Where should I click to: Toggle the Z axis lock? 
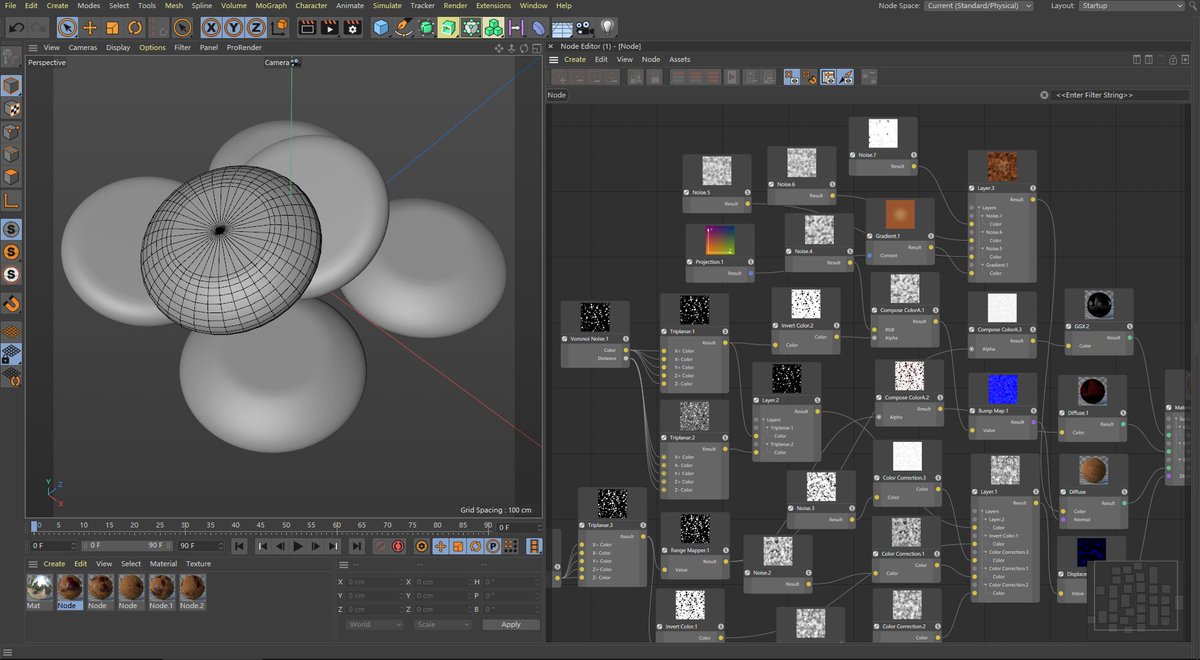[x=257, y=27]
